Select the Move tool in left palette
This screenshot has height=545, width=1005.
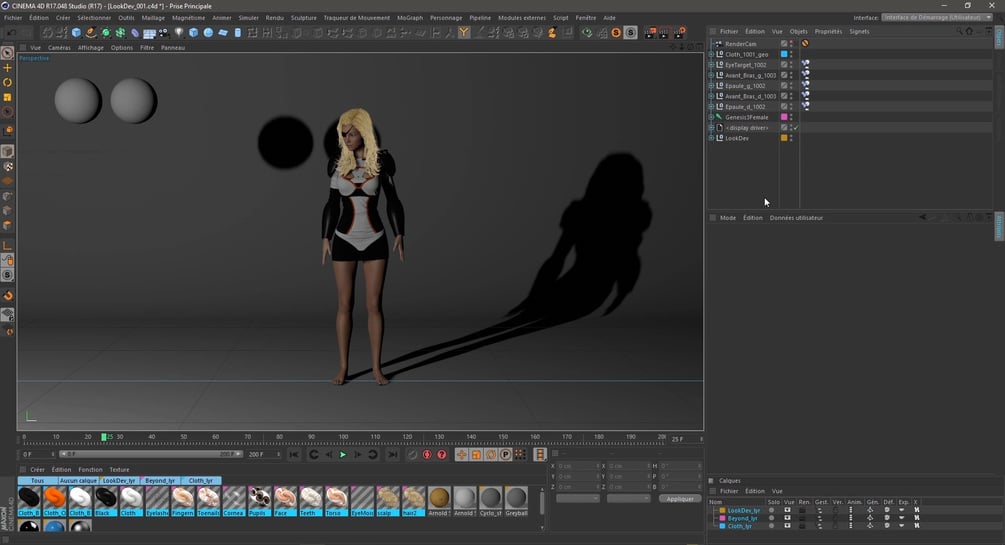click(8, 67)
